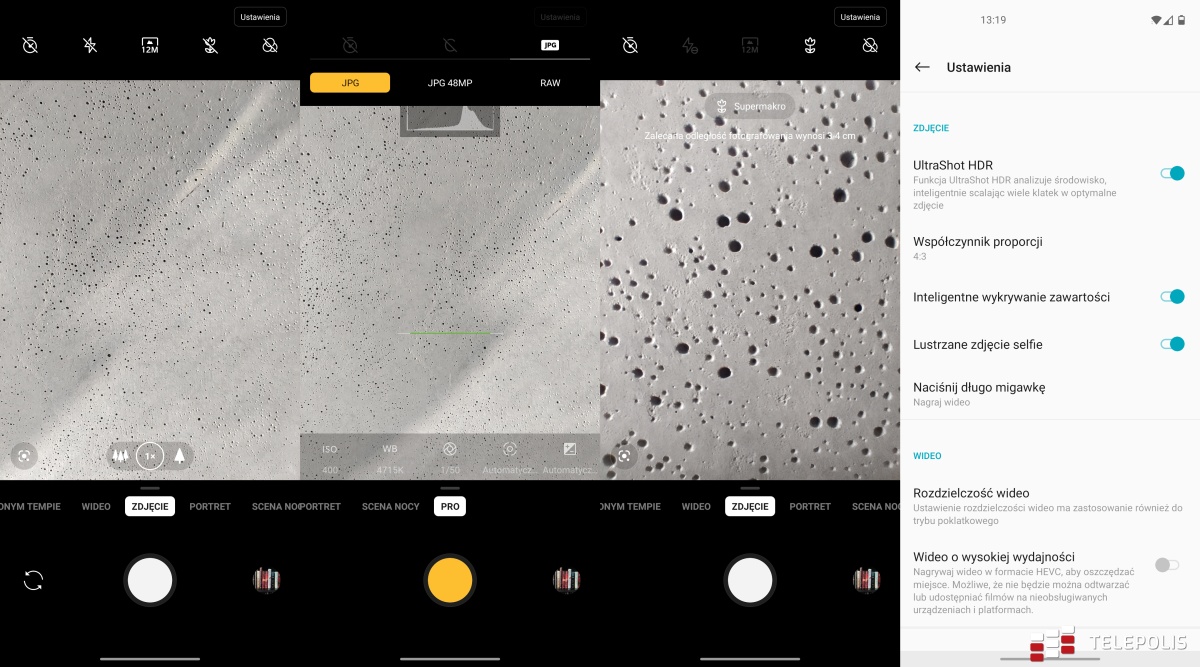Screen dimensions: 1200x667
Task: Tap the highlighted PRO mode label
Action: coord(450,506)
